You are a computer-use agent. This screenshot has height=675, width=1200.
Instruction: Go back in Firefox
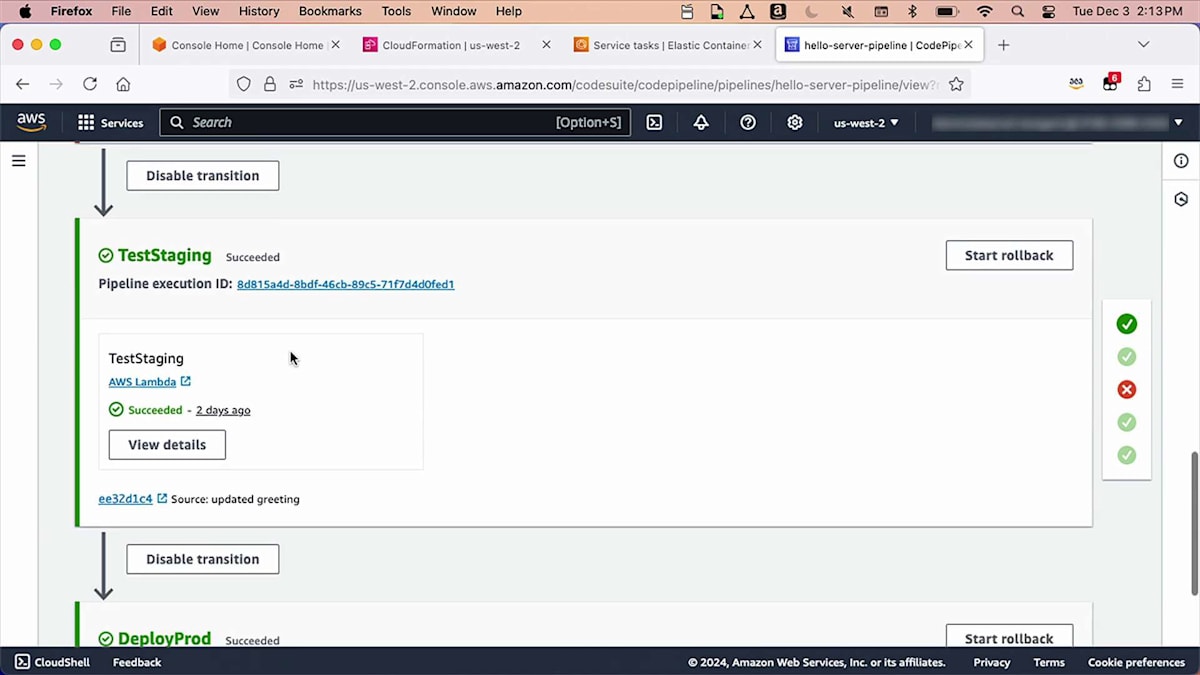tap(22, 84)
